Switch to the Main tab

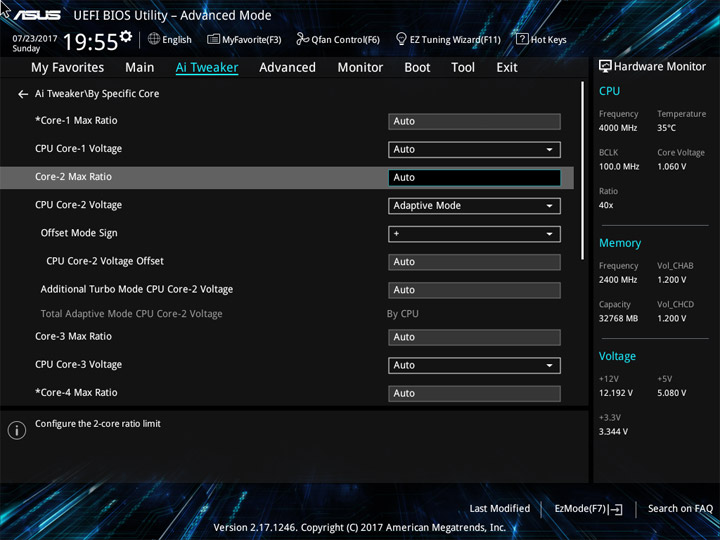tap(140, 68)
